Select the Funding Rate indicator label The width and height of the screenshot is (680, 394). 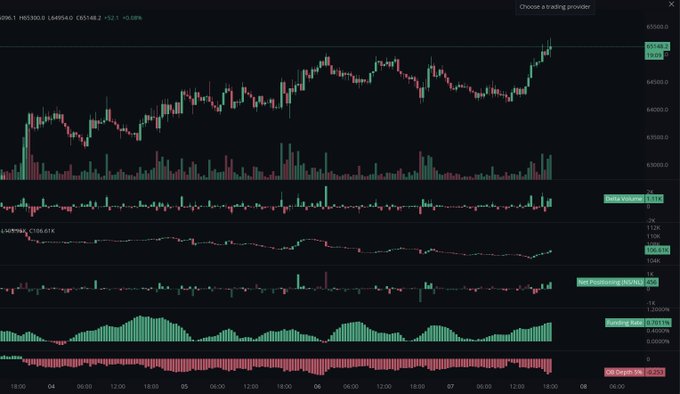[x=625, y=322]
